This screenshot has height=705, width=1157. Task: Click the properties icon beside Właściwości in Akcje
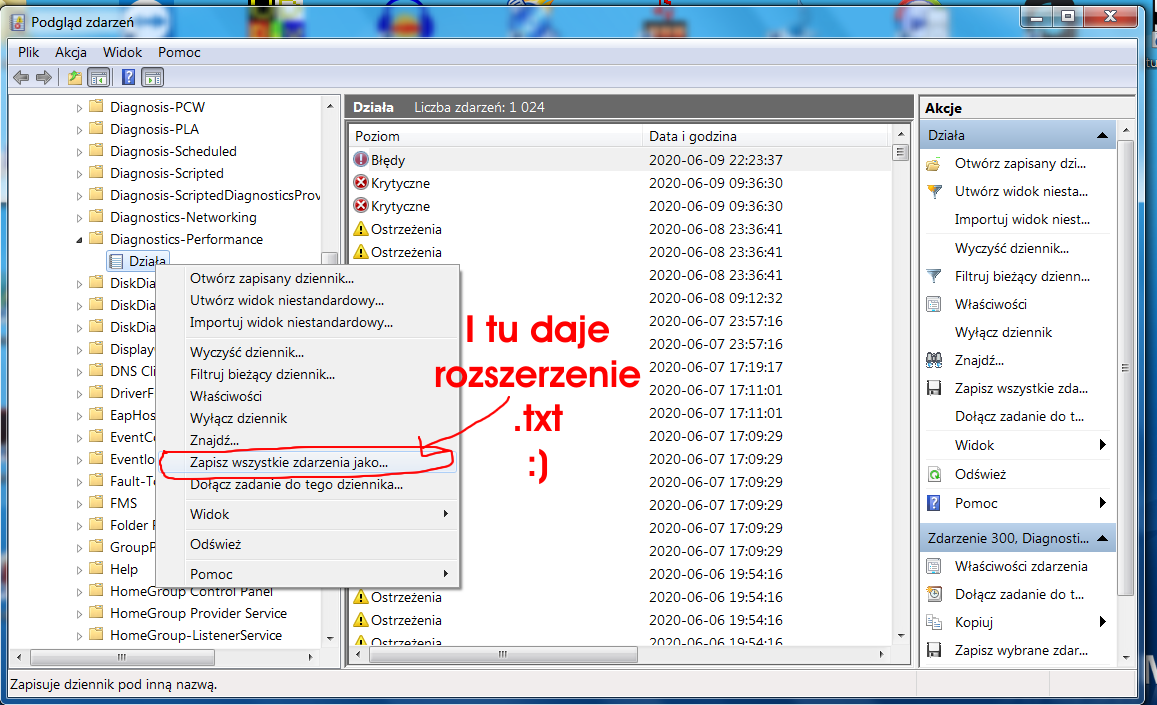pos(933,305)
